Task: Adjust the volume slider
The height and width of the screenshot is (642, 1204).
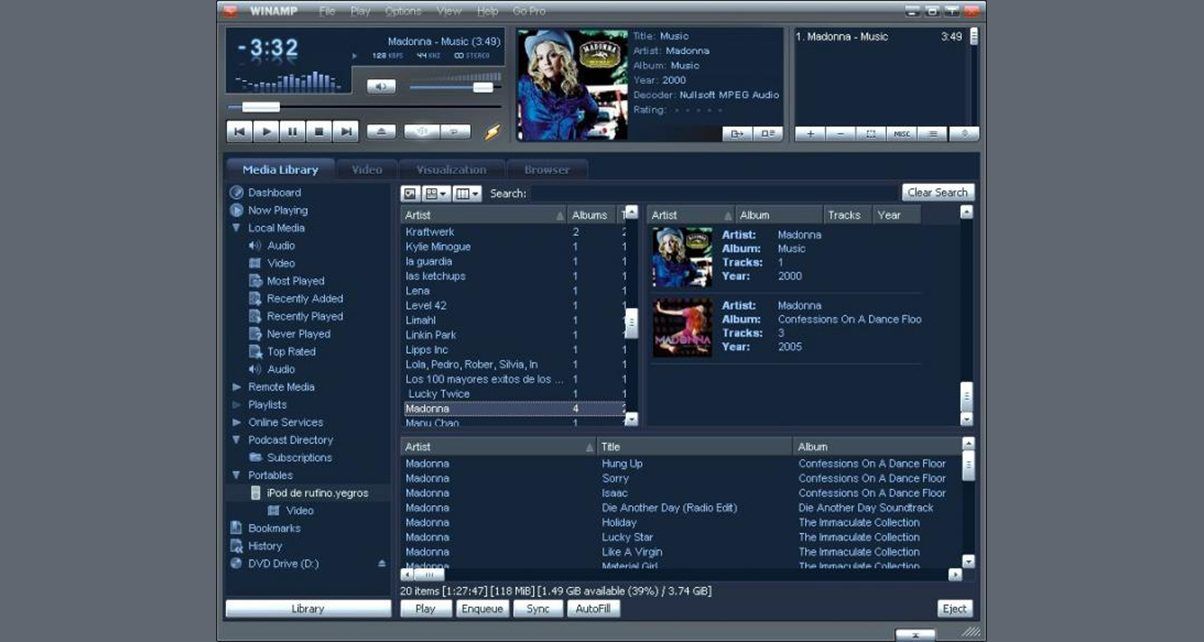Action: coord(484,87)
